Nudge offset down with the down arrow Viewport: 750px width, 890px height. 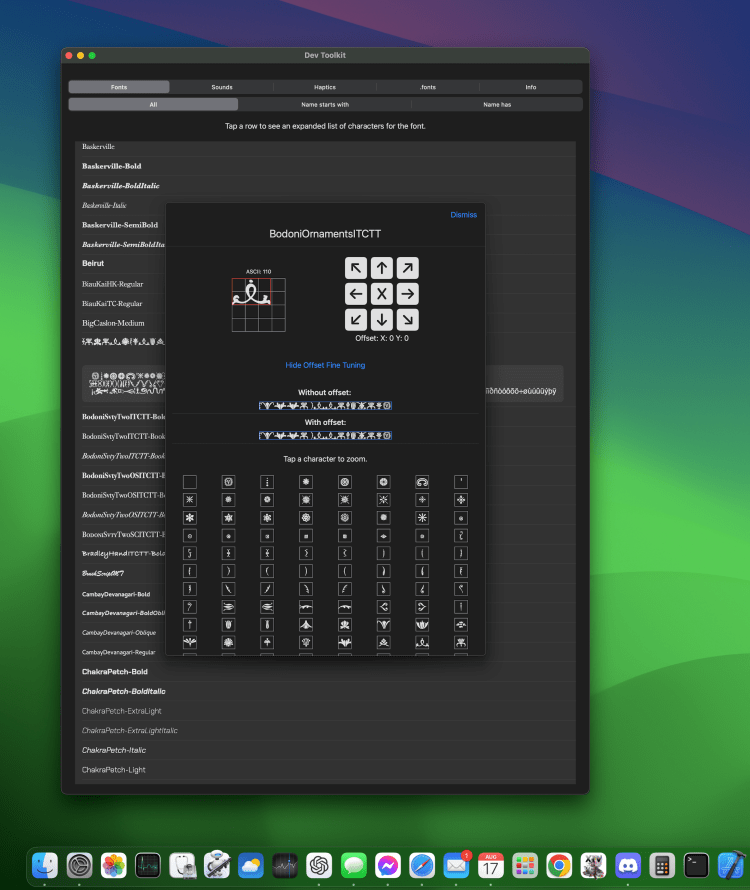coord(382,319)
